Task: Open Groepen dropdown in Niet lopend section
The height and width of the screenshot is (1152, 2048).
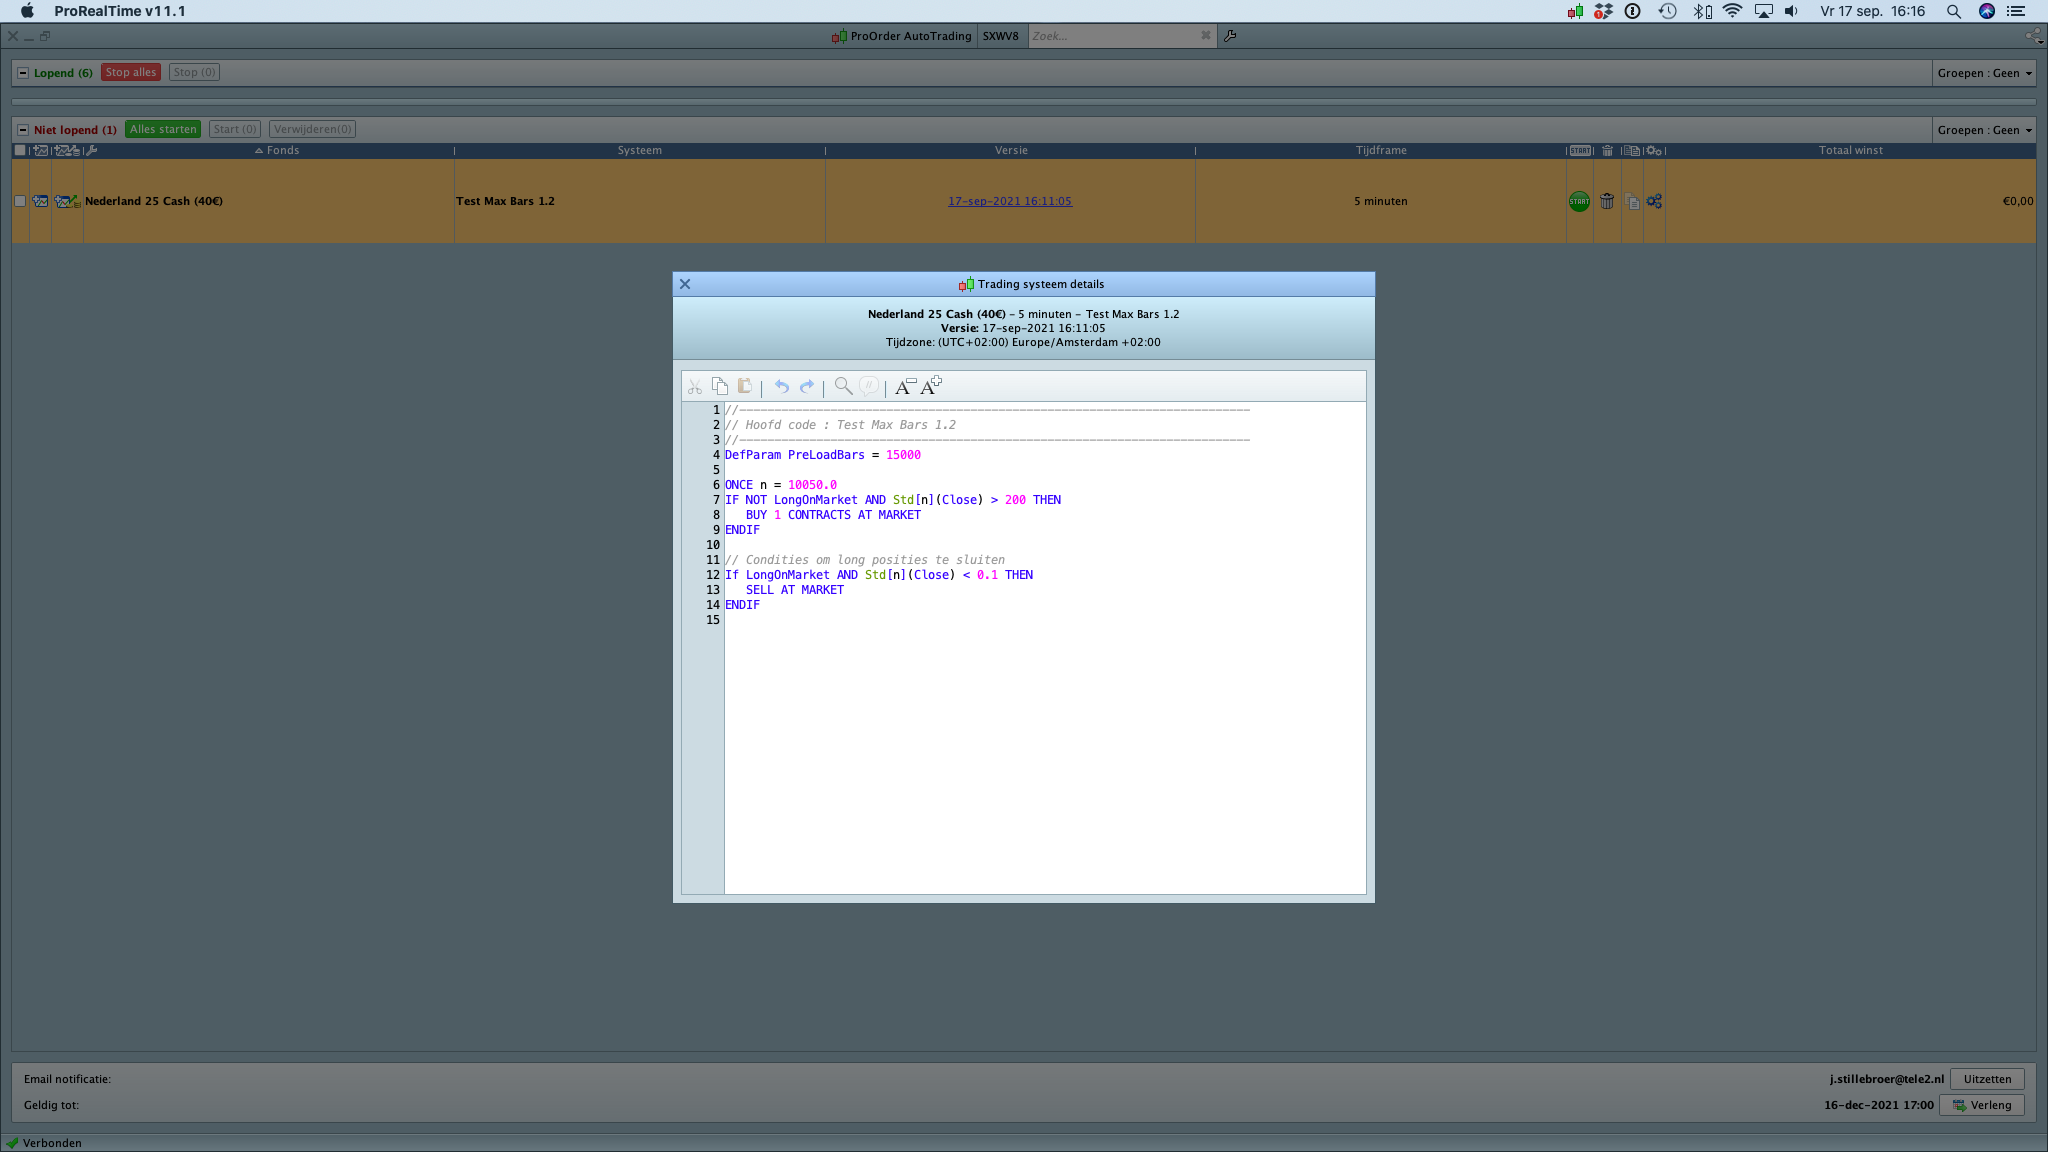Action: pos(1984,130)
